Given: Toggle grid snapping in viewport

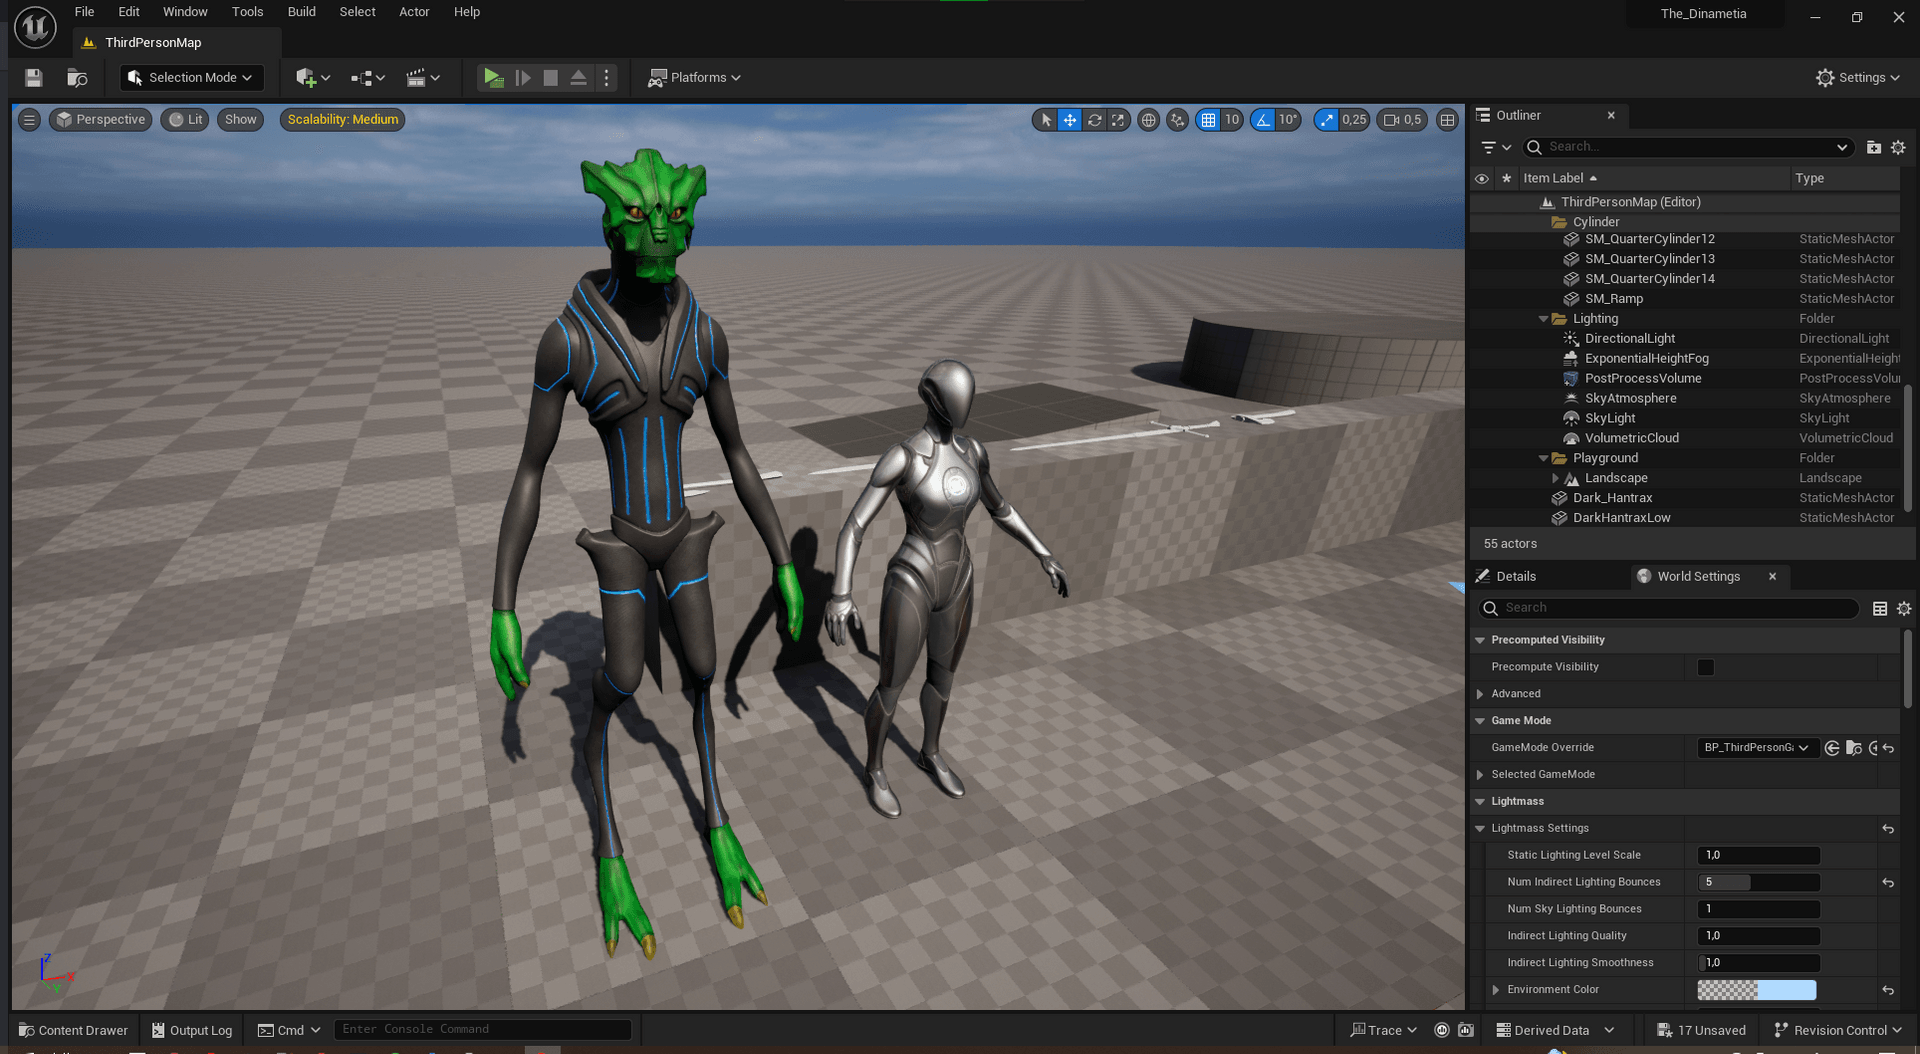Looking at the screenshot, I should coord(1208,120).
